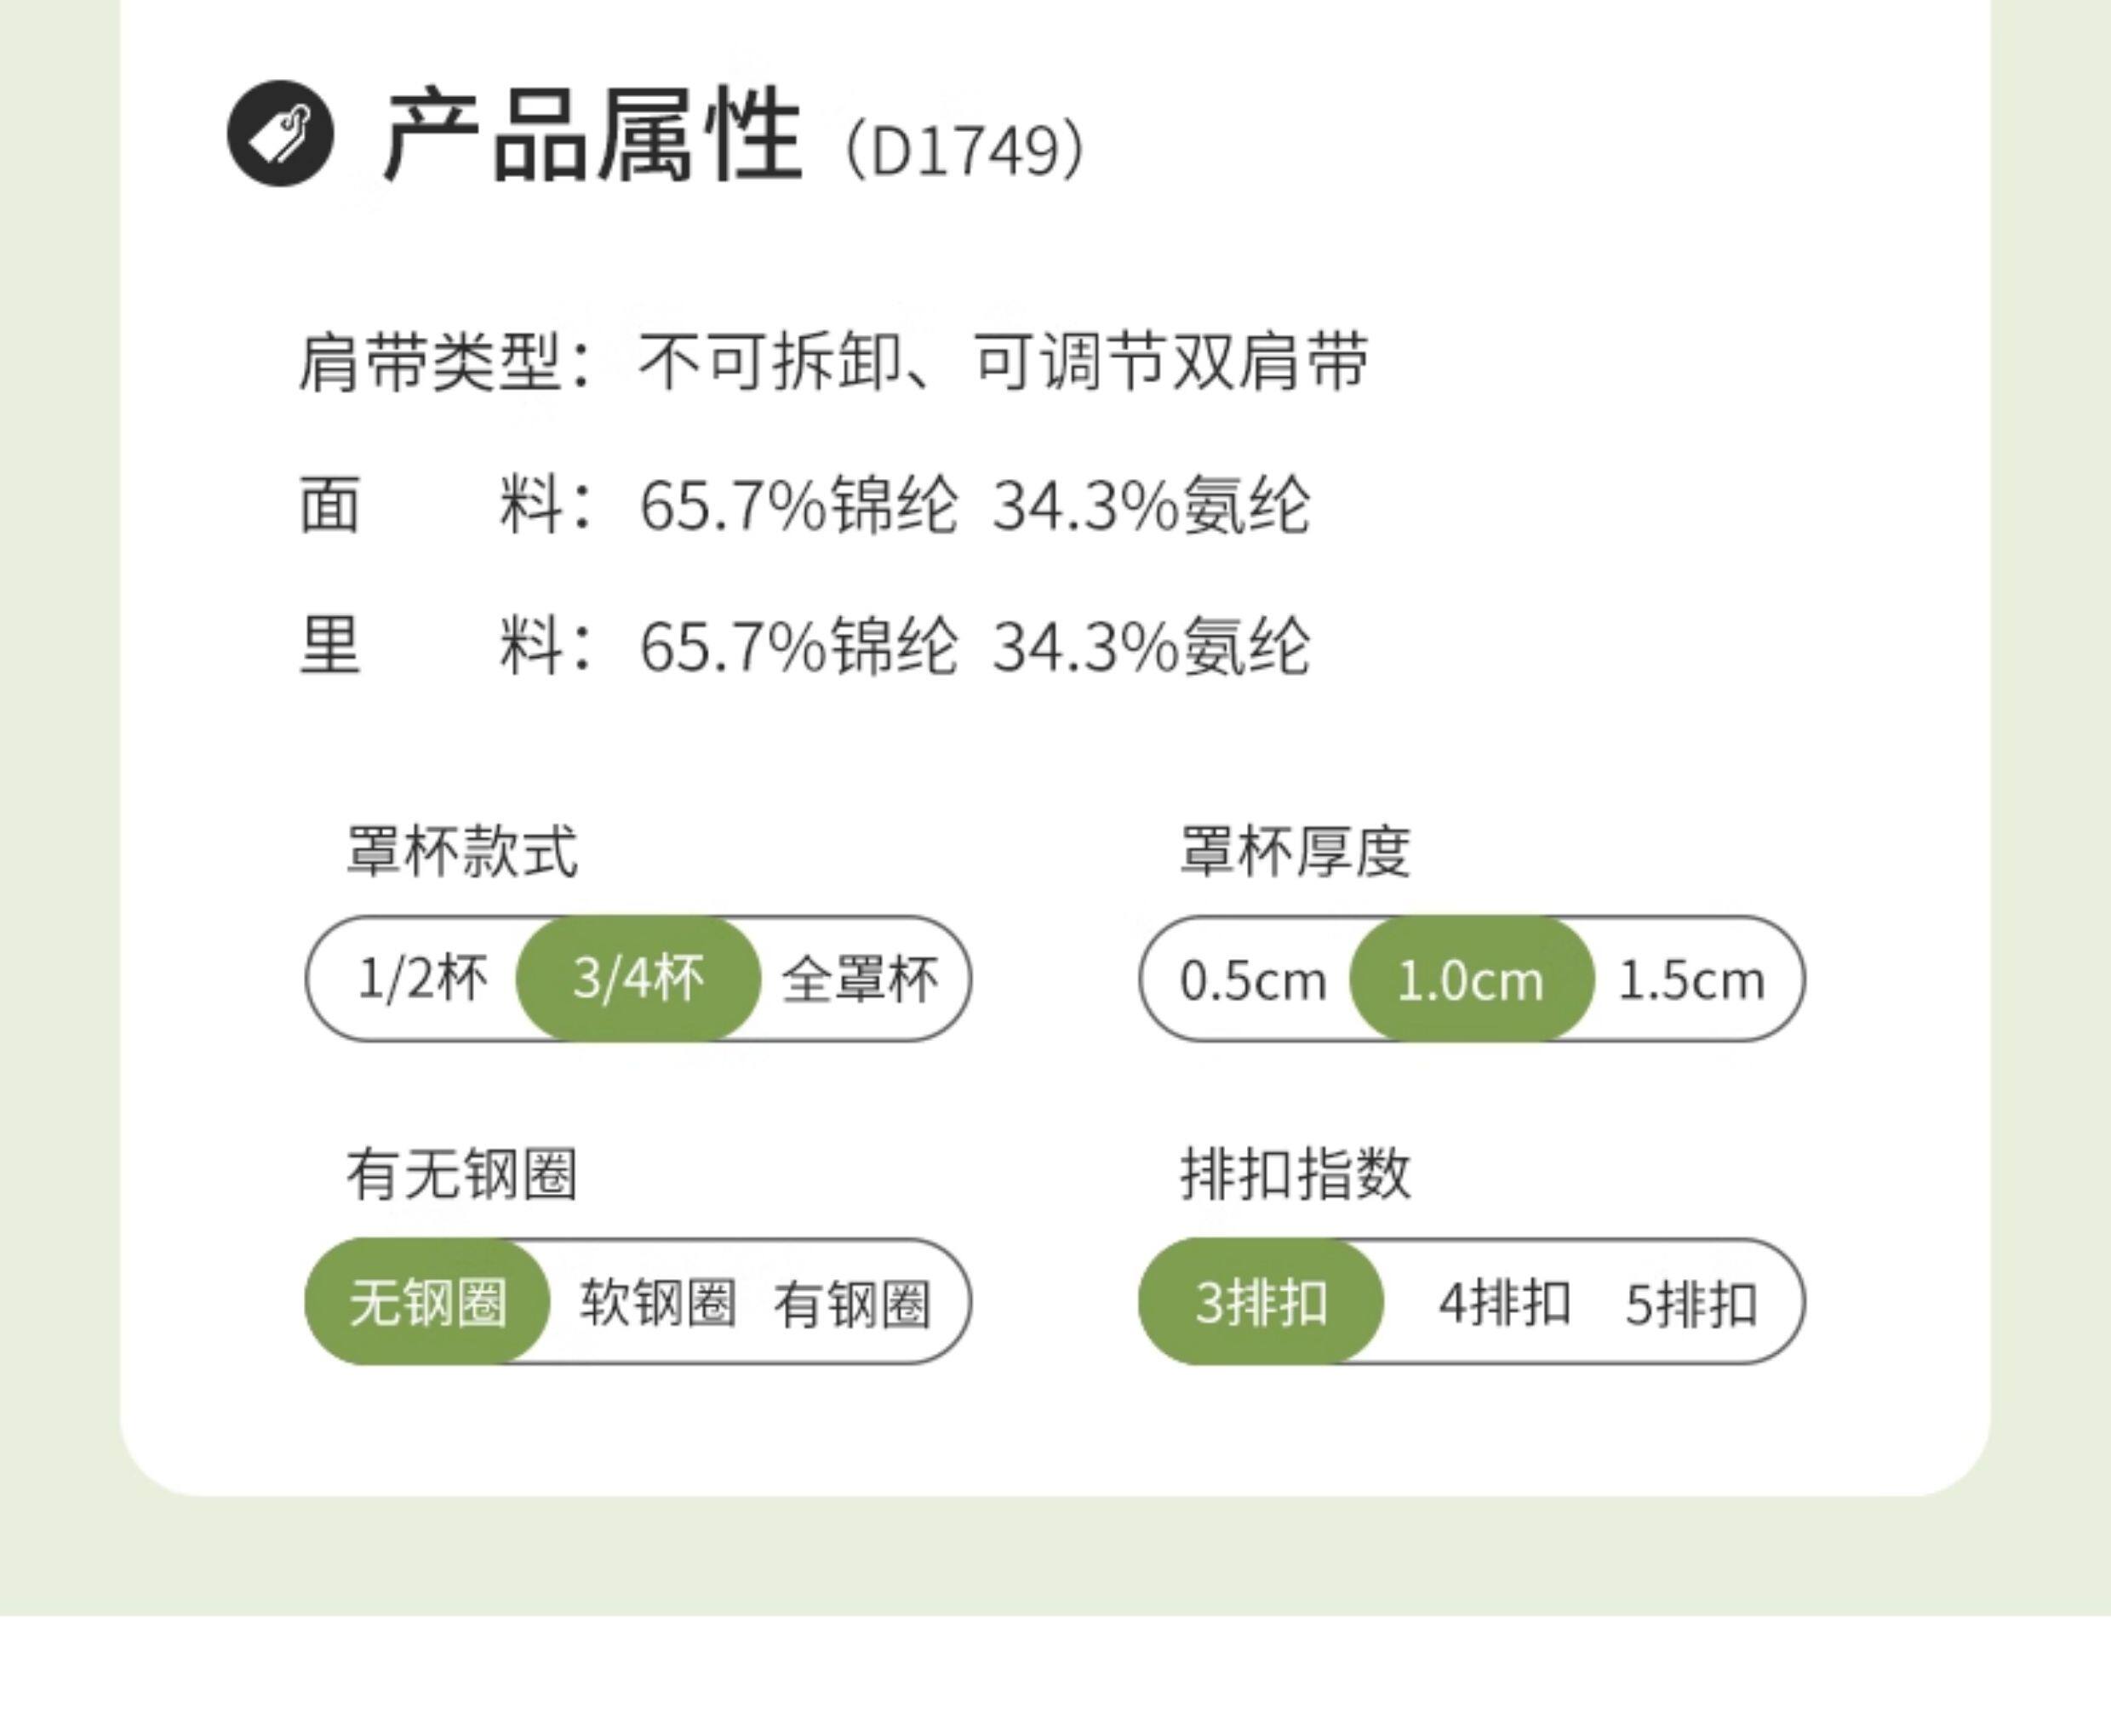Choose the 4排扣 hook option
Screen dimensions: 2111x1736
1505,1302
